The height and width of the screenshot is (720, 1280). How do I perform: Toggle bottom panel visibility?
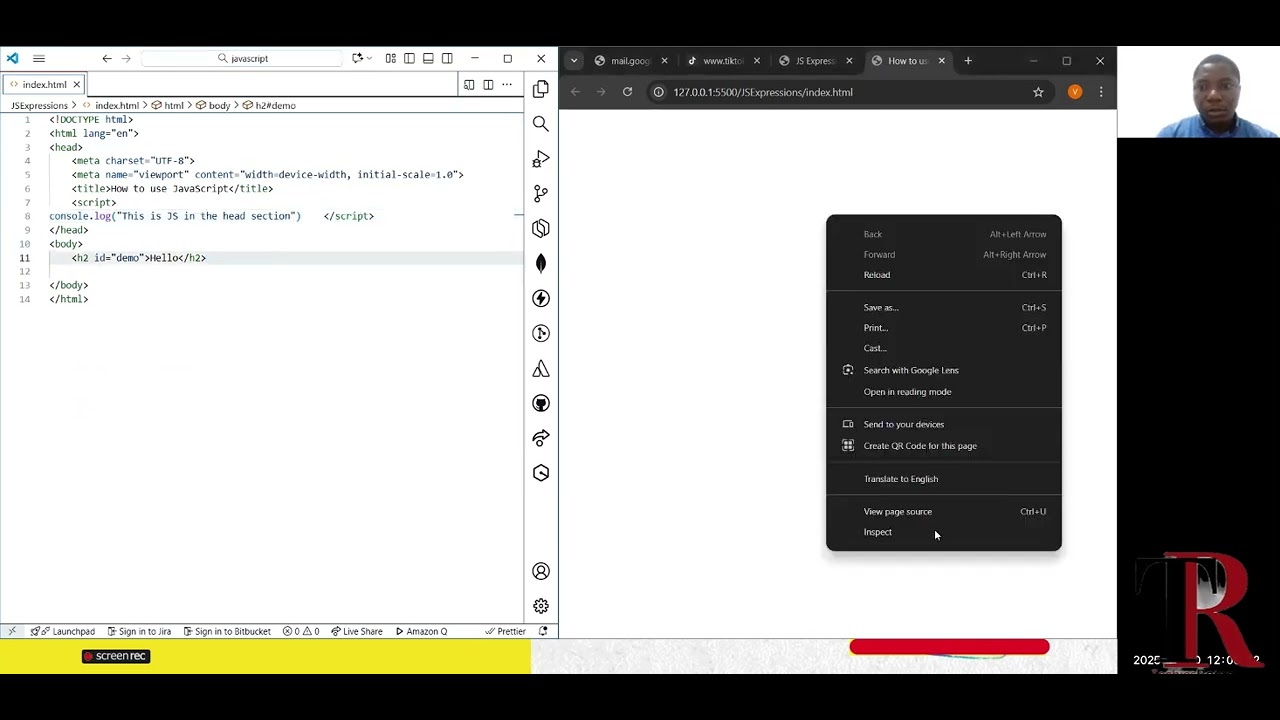(x=428, y=59)
